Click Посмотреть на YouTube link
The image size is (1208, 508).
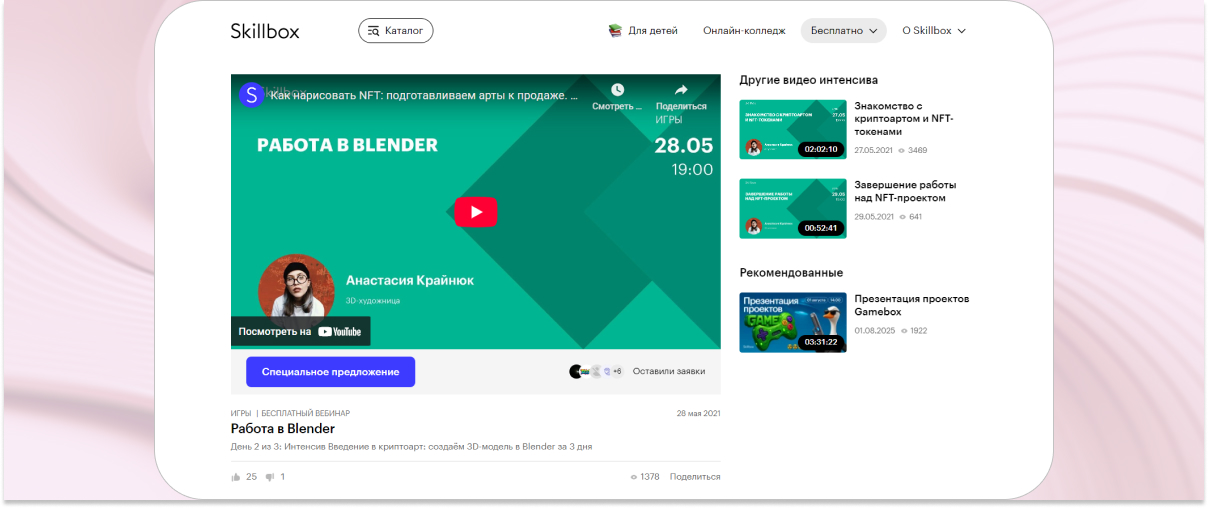pos(301,331)
